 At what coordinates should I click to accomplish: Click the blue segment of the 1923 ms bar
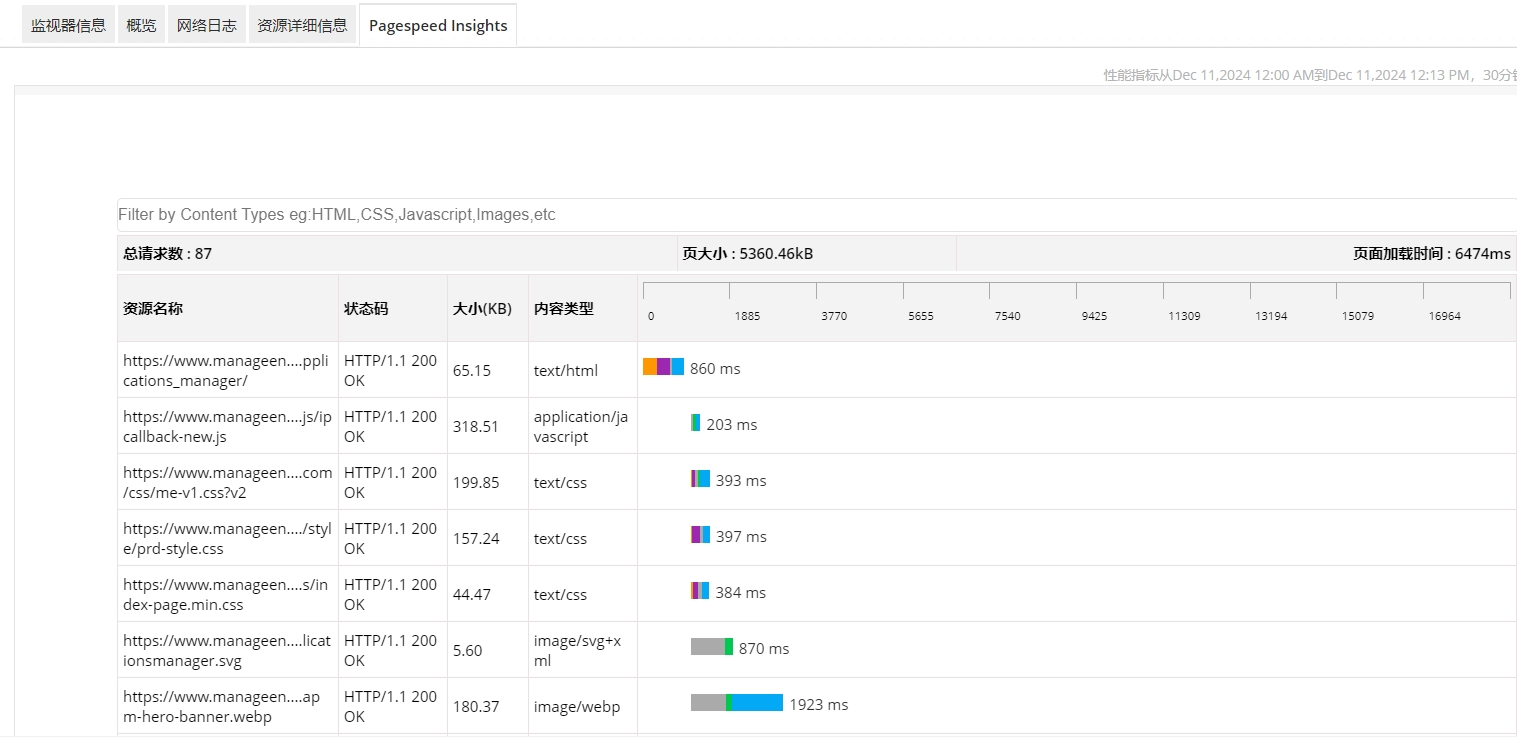pos(757,703)
